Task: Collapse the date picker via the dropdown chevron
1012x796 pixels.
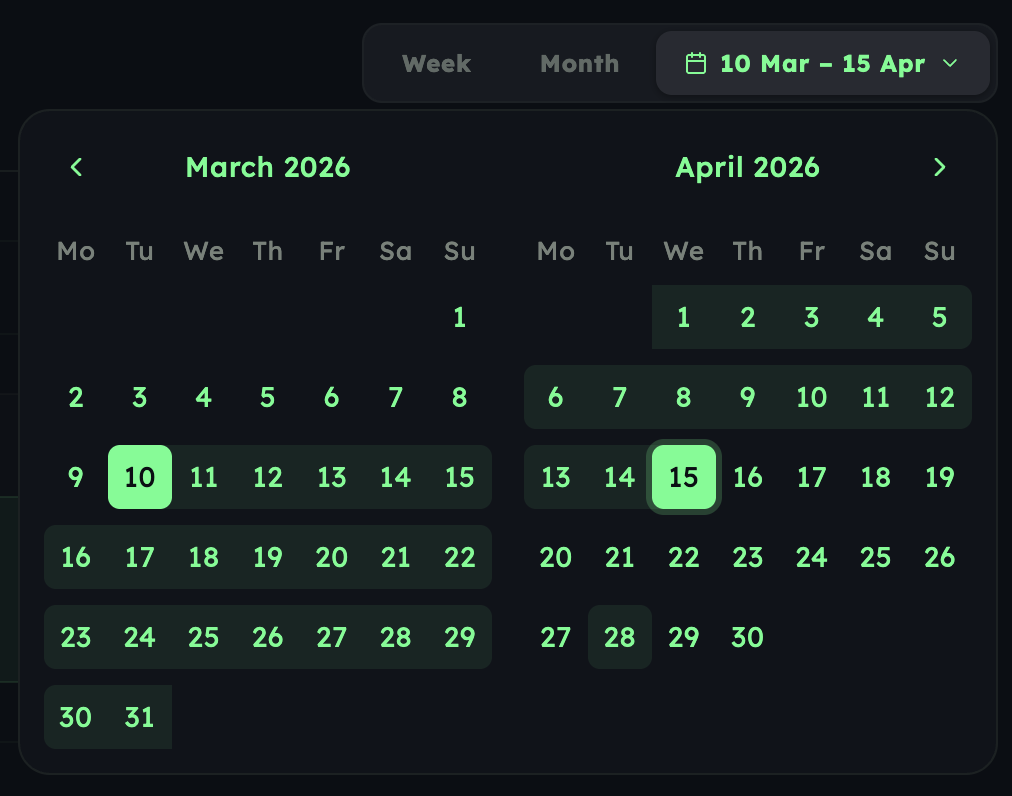Action: tap(950, 64)
